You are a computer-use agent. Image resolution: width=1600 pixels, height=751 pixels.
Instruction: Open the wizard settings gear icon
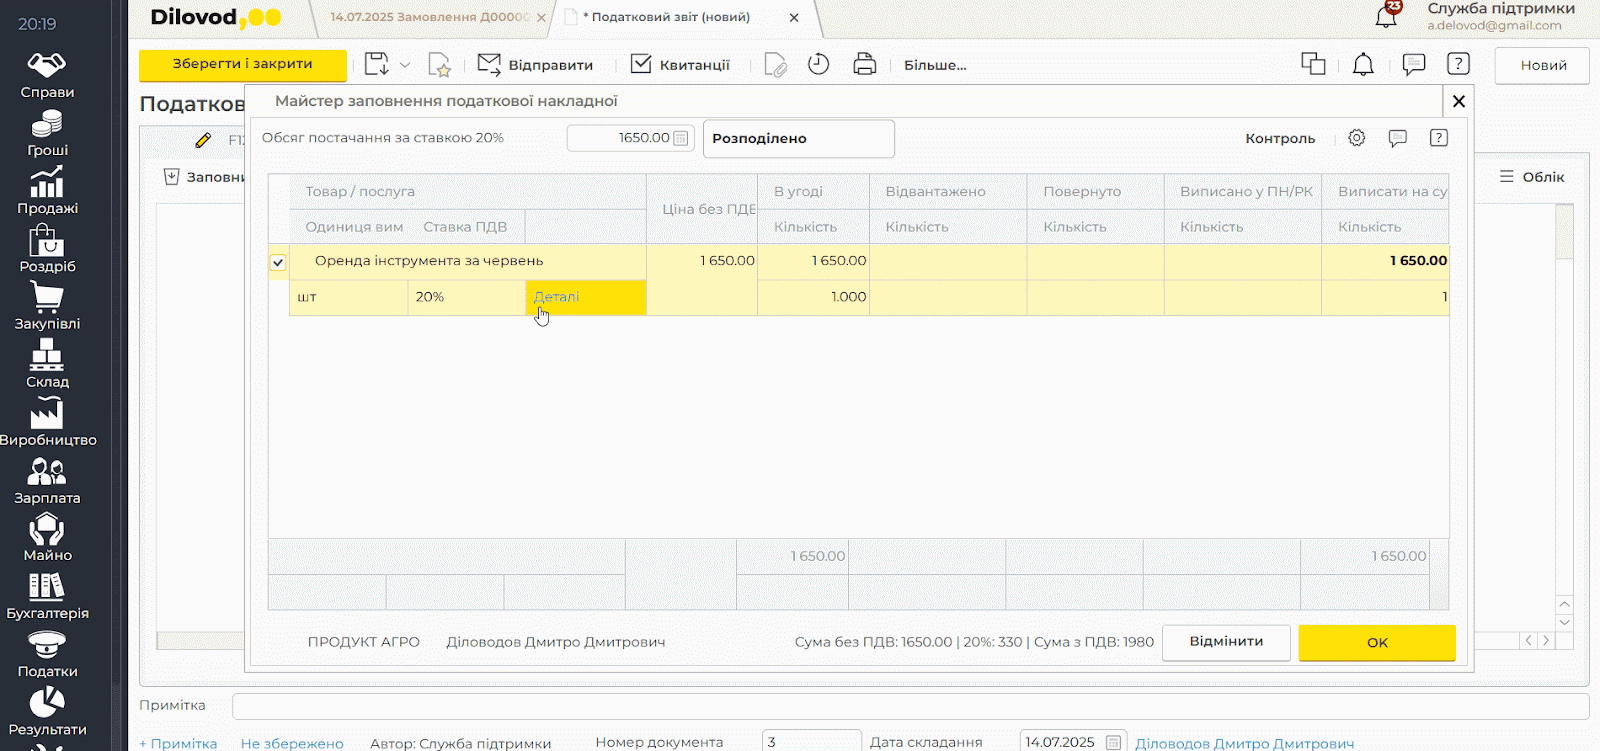click(x=1356, y=138)
